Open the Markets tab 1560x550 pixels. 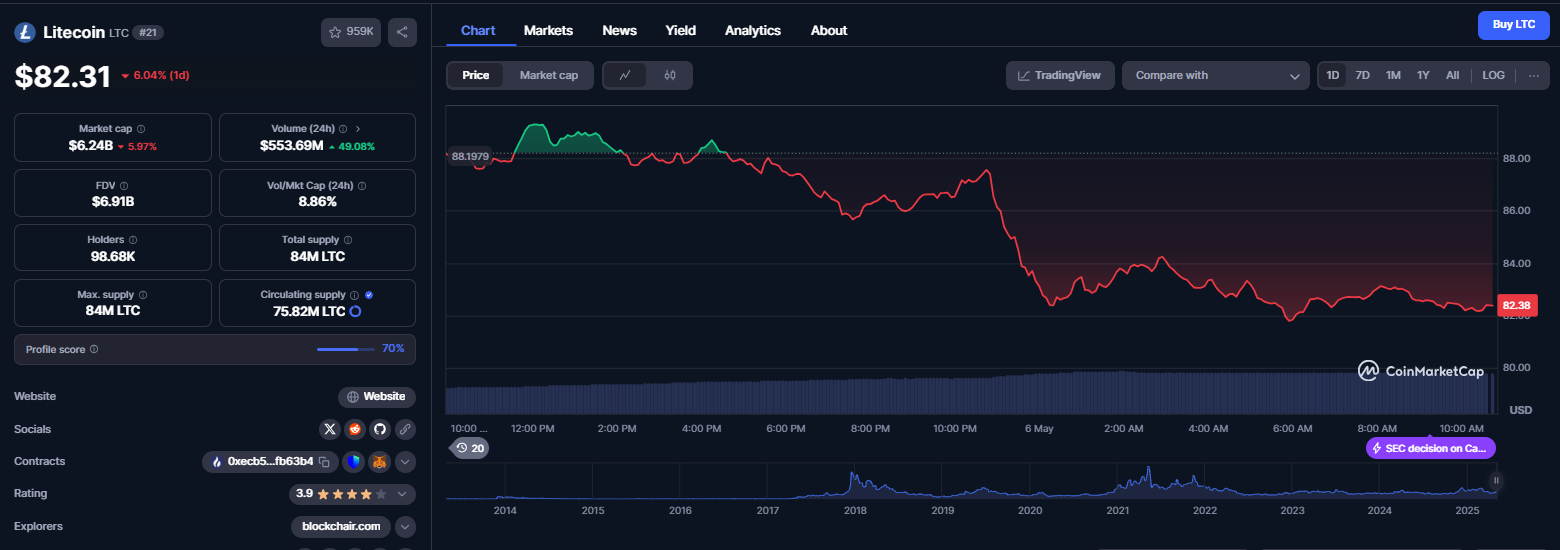tap(548, 30)
